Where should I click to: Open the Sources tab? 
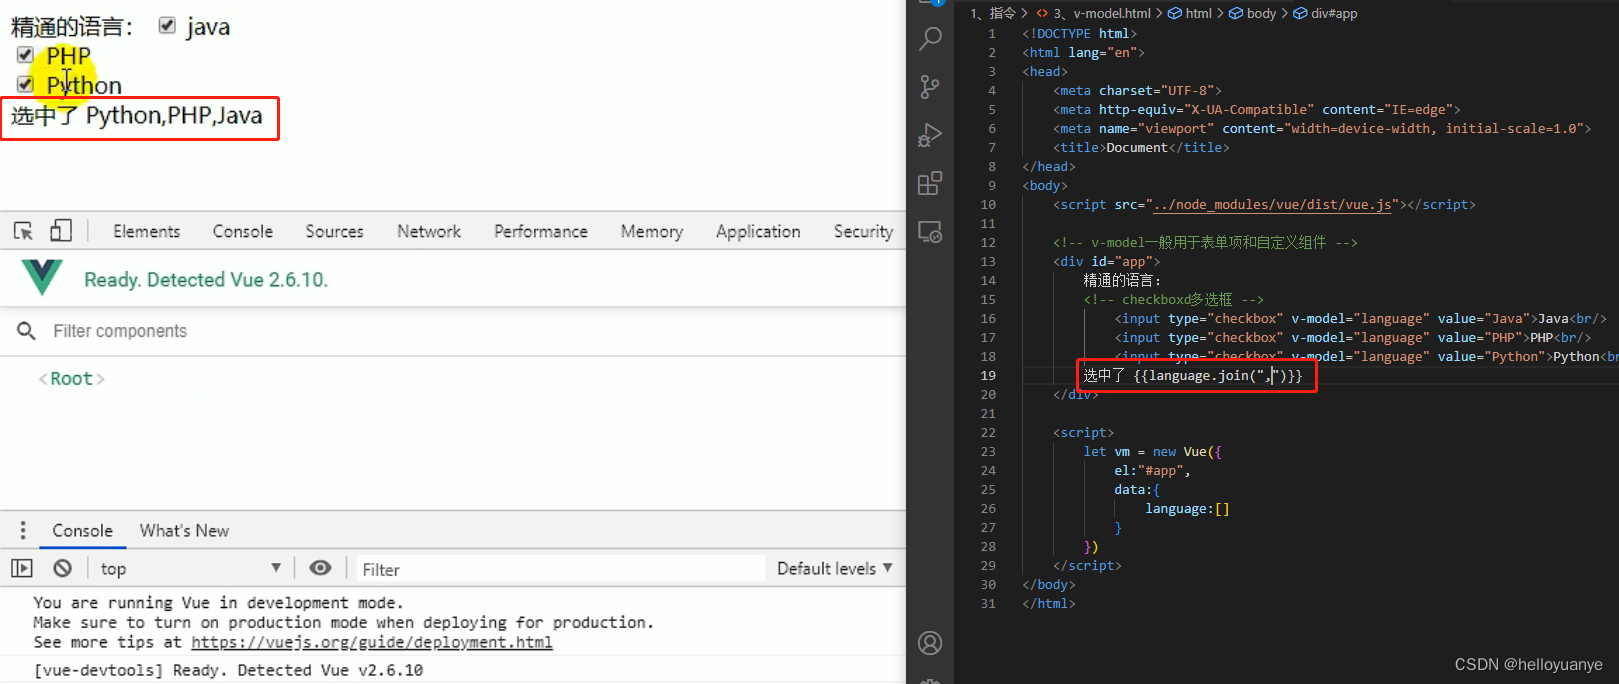click(335, 231)
